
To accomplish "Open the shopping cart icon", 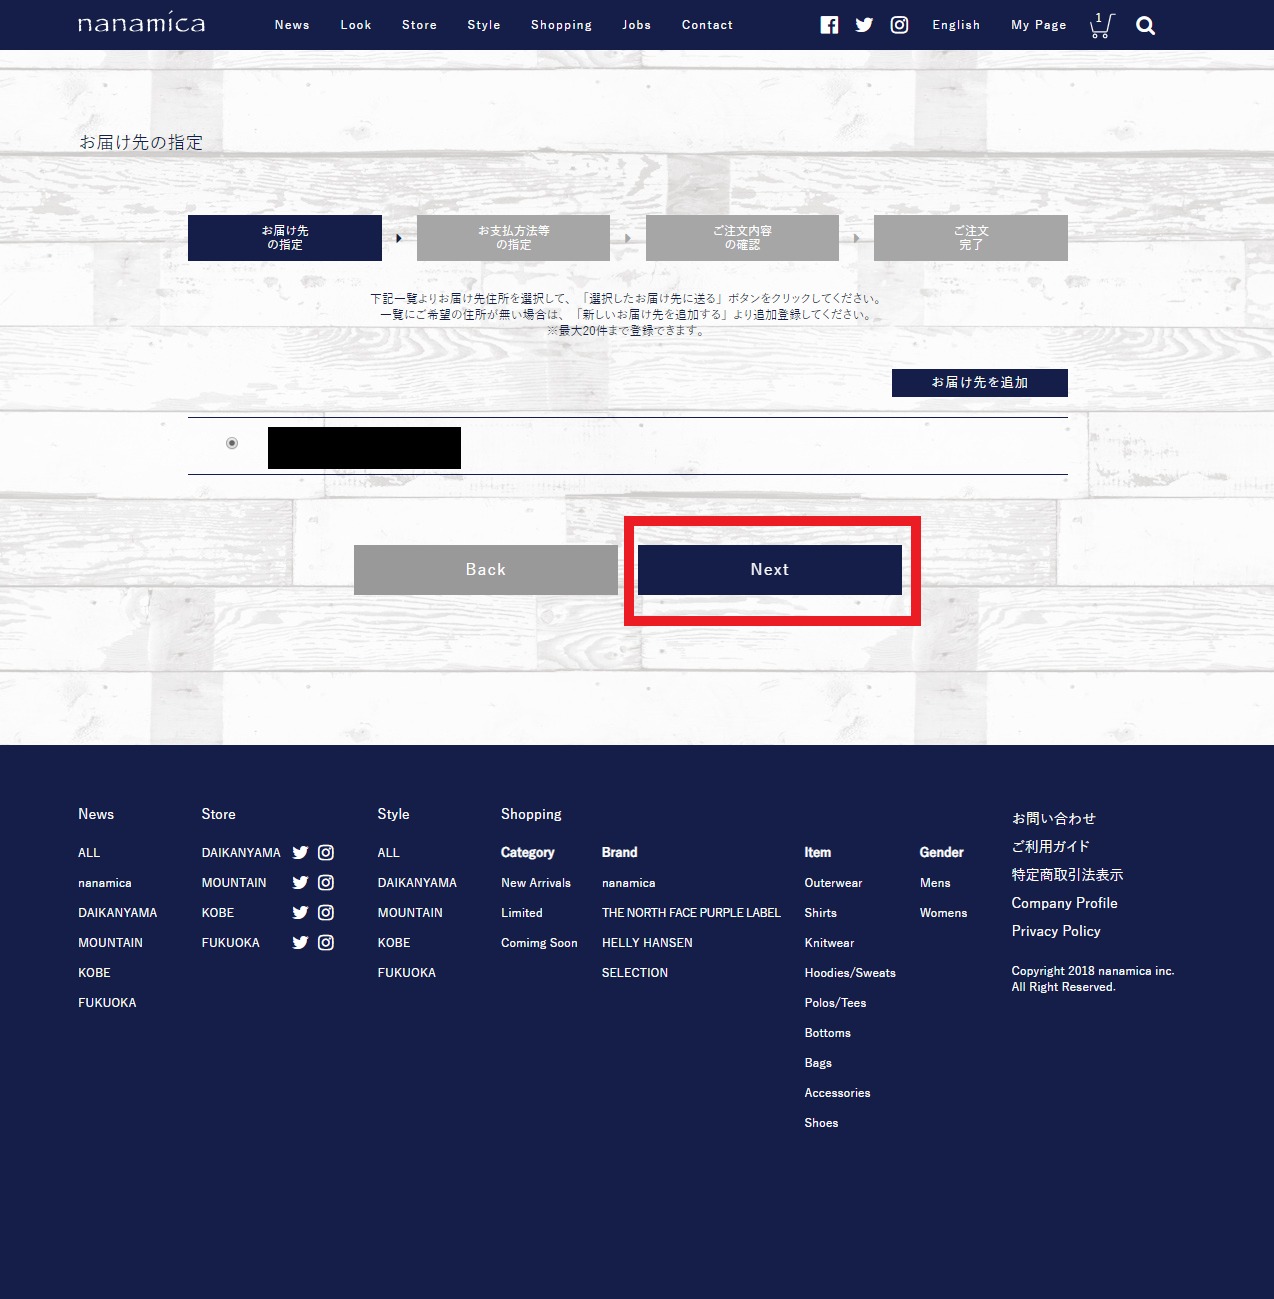I will (1101, 26).
